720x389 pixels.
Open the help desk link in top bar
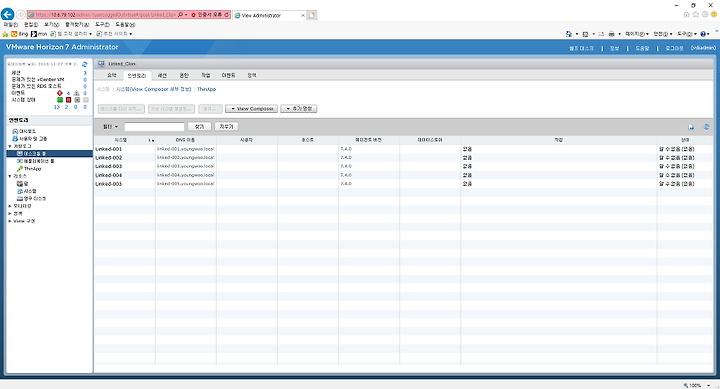pyautogui.click(x=581, y=48)
